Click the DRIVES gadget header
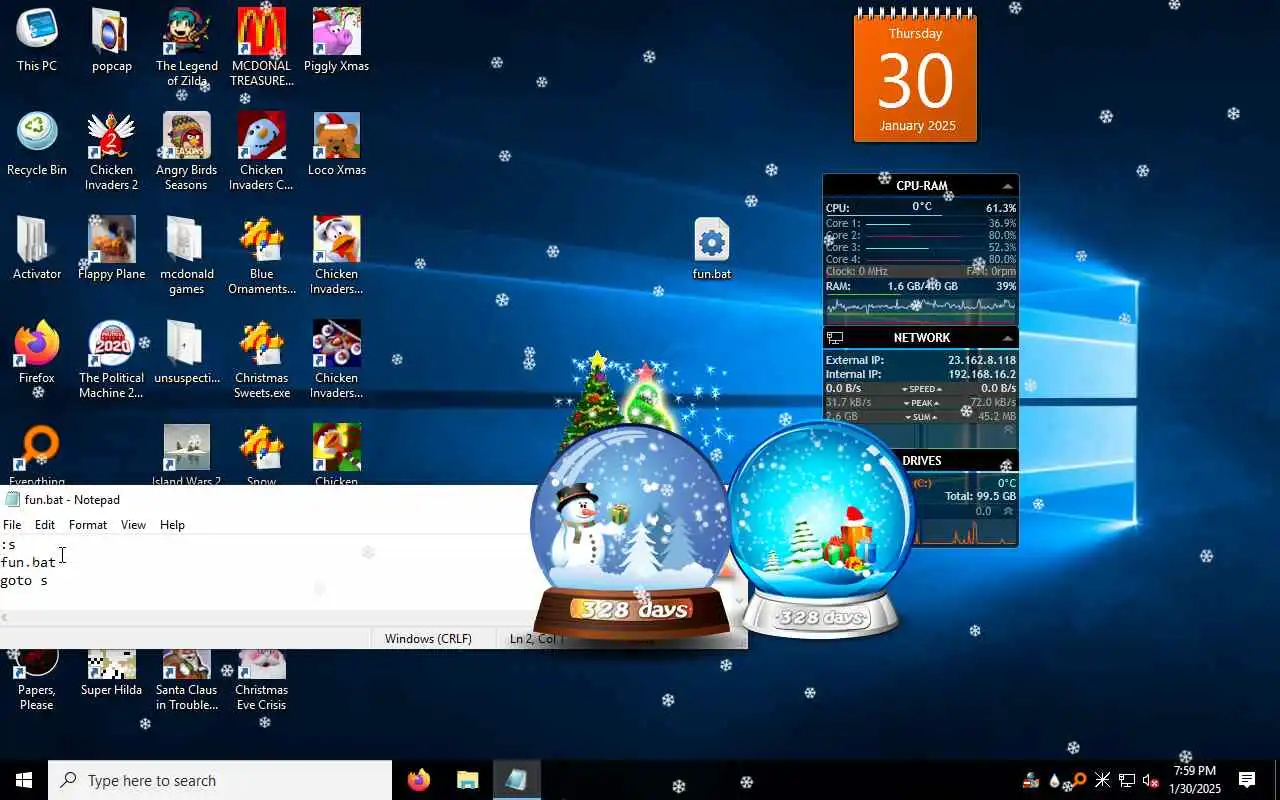 [920, 461]
